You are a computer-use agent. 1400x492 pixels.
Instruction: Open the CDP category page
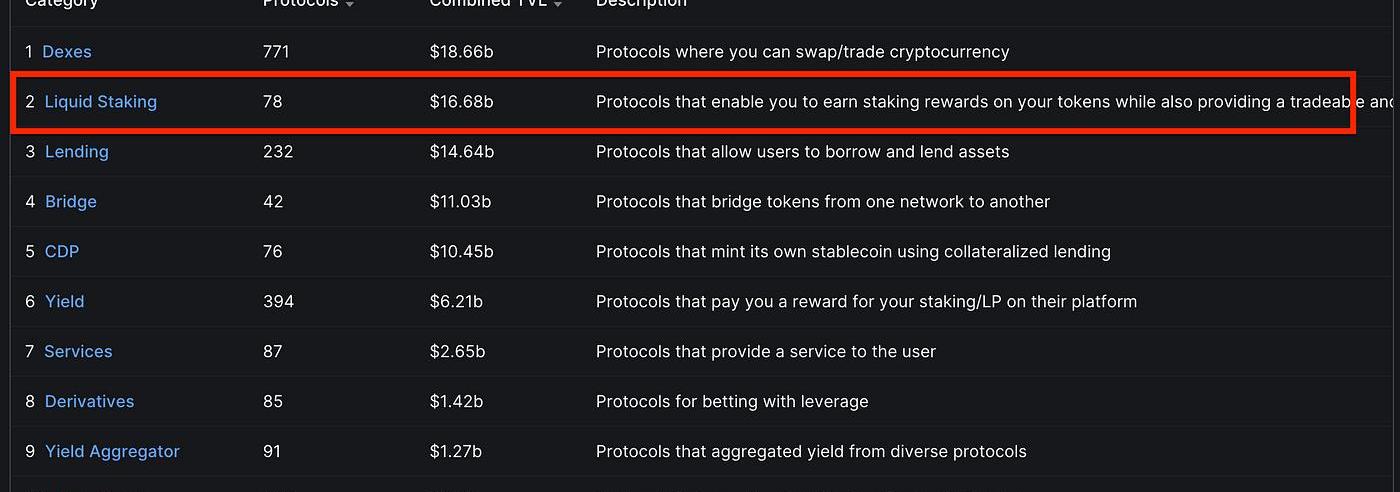click(x=62, y=252)
